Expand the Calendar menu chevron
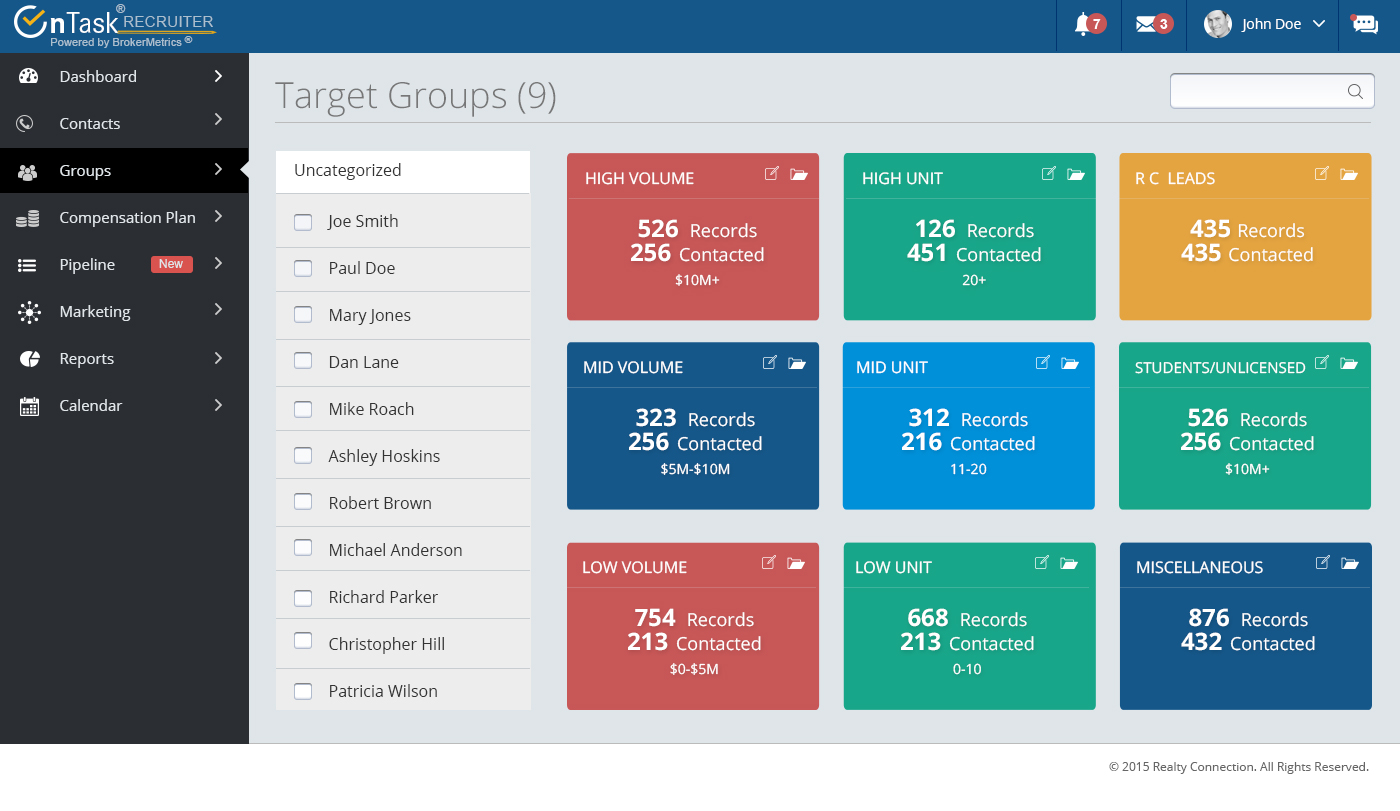The height and width of the screenshot is (811, 1400). click(218, 404)
